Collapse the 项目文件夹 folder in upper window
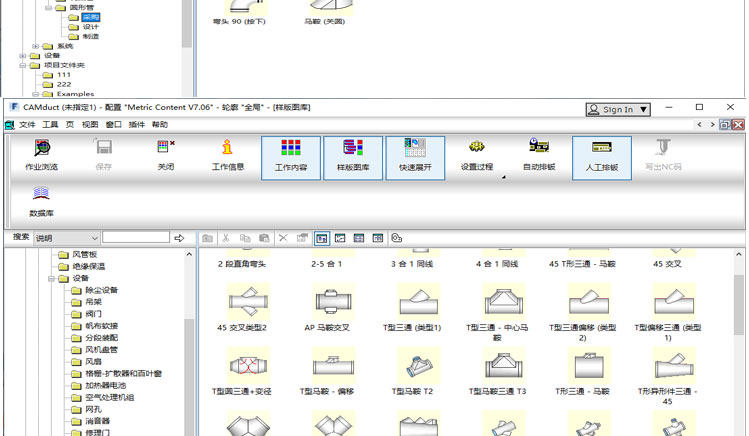This screenshot has height=436, width=749. point(22,65)
